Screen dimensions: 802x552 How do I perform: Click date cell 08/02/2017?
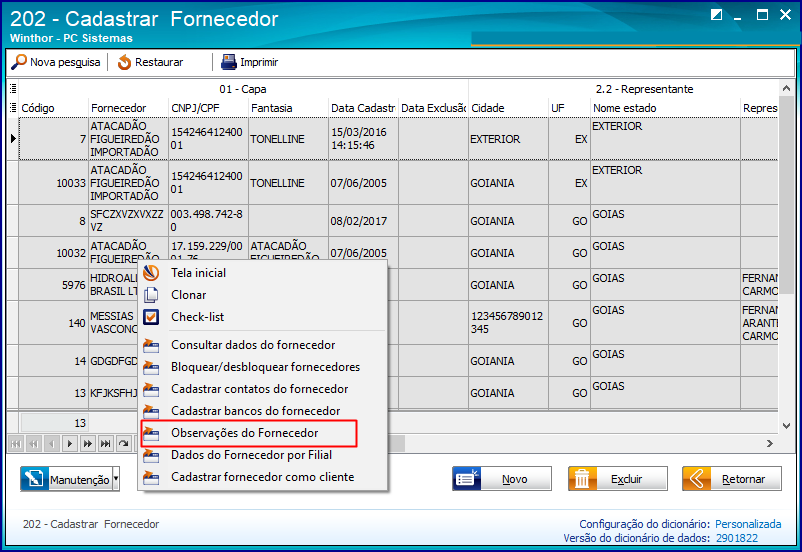coord(363,220)
